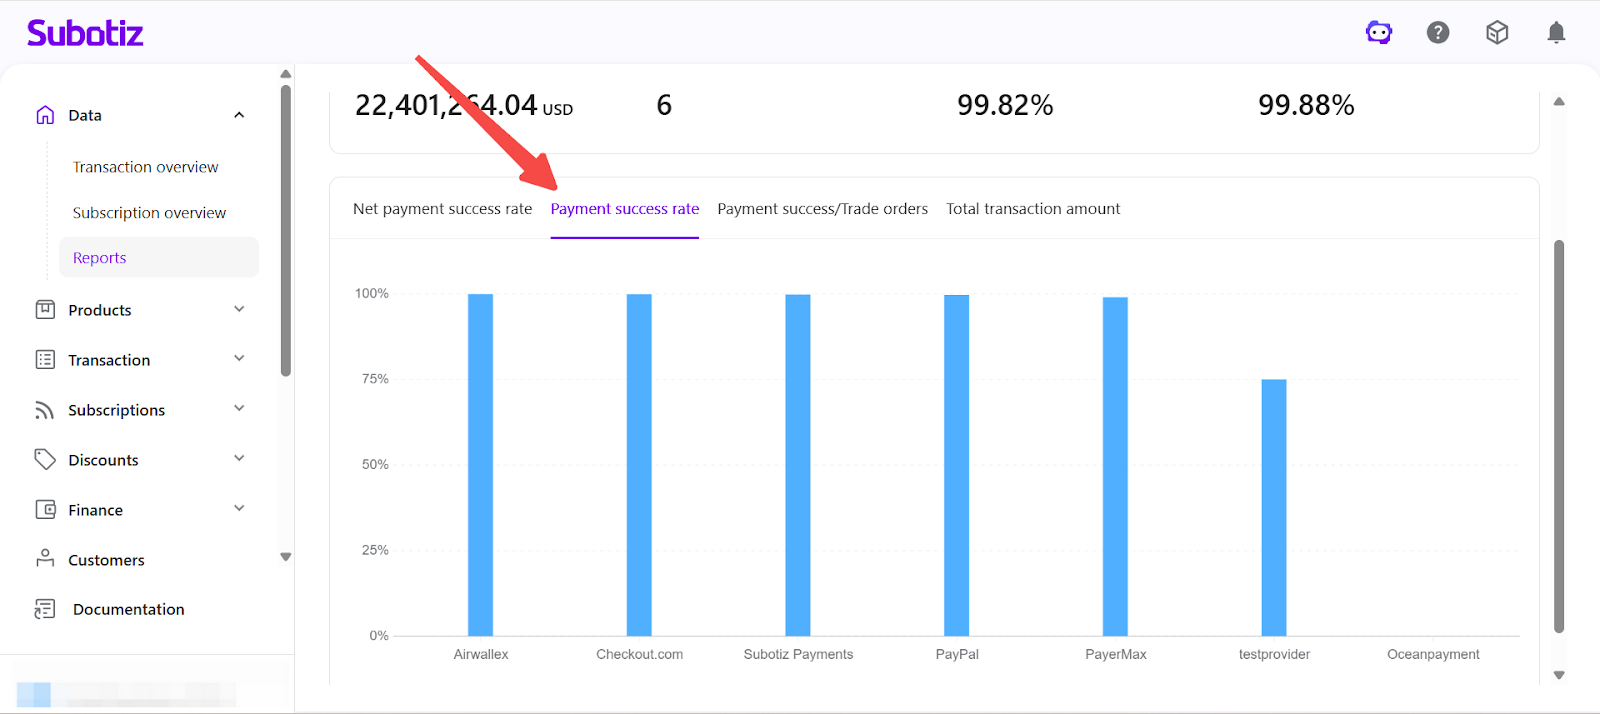Screen dimensions: 1600x714
Task: Click the Discounts tag icon
Action: (45, 459)
